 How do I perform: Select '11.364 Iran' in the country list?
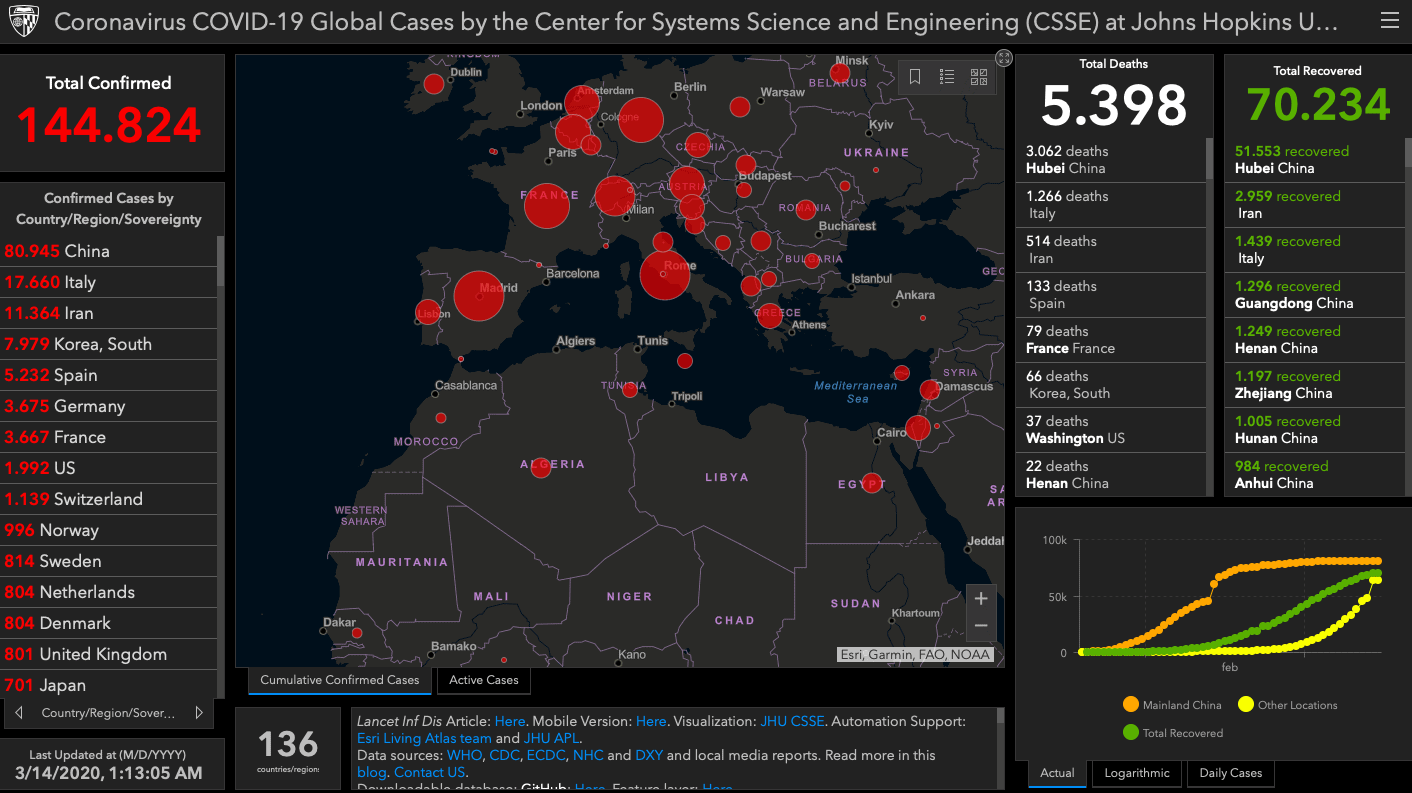click(x=109, y=313)
